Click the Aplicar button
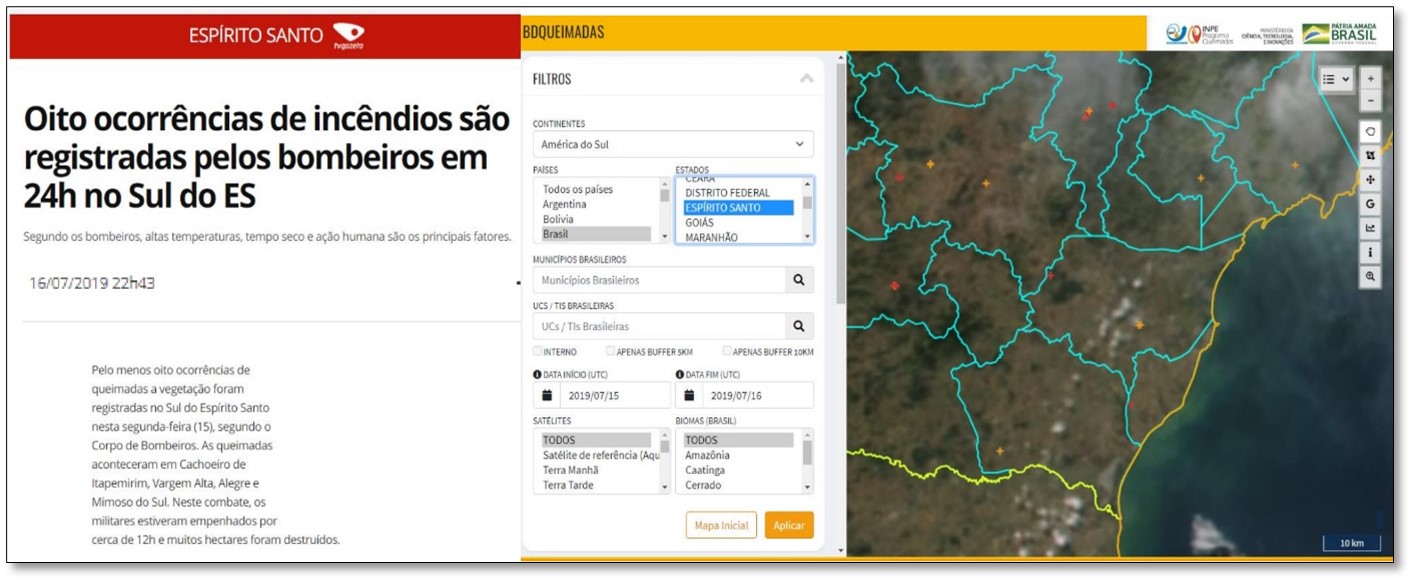Image resolution: width=1413 pixels, height=582 pixels. click(x=789, y=525)
